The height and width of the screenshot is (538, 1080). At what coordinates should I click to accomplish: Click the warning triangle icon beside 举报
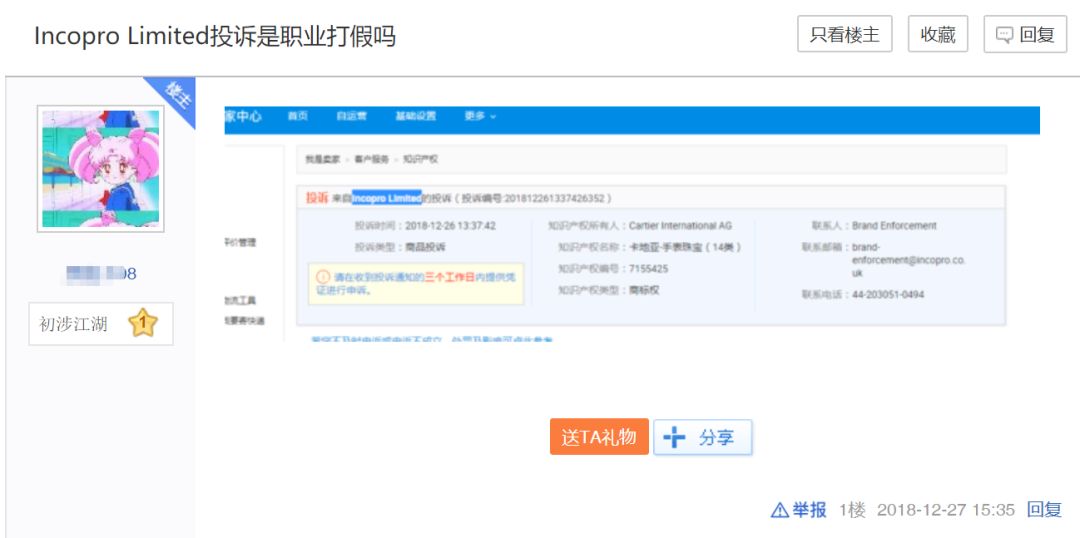tap(780, 510)
